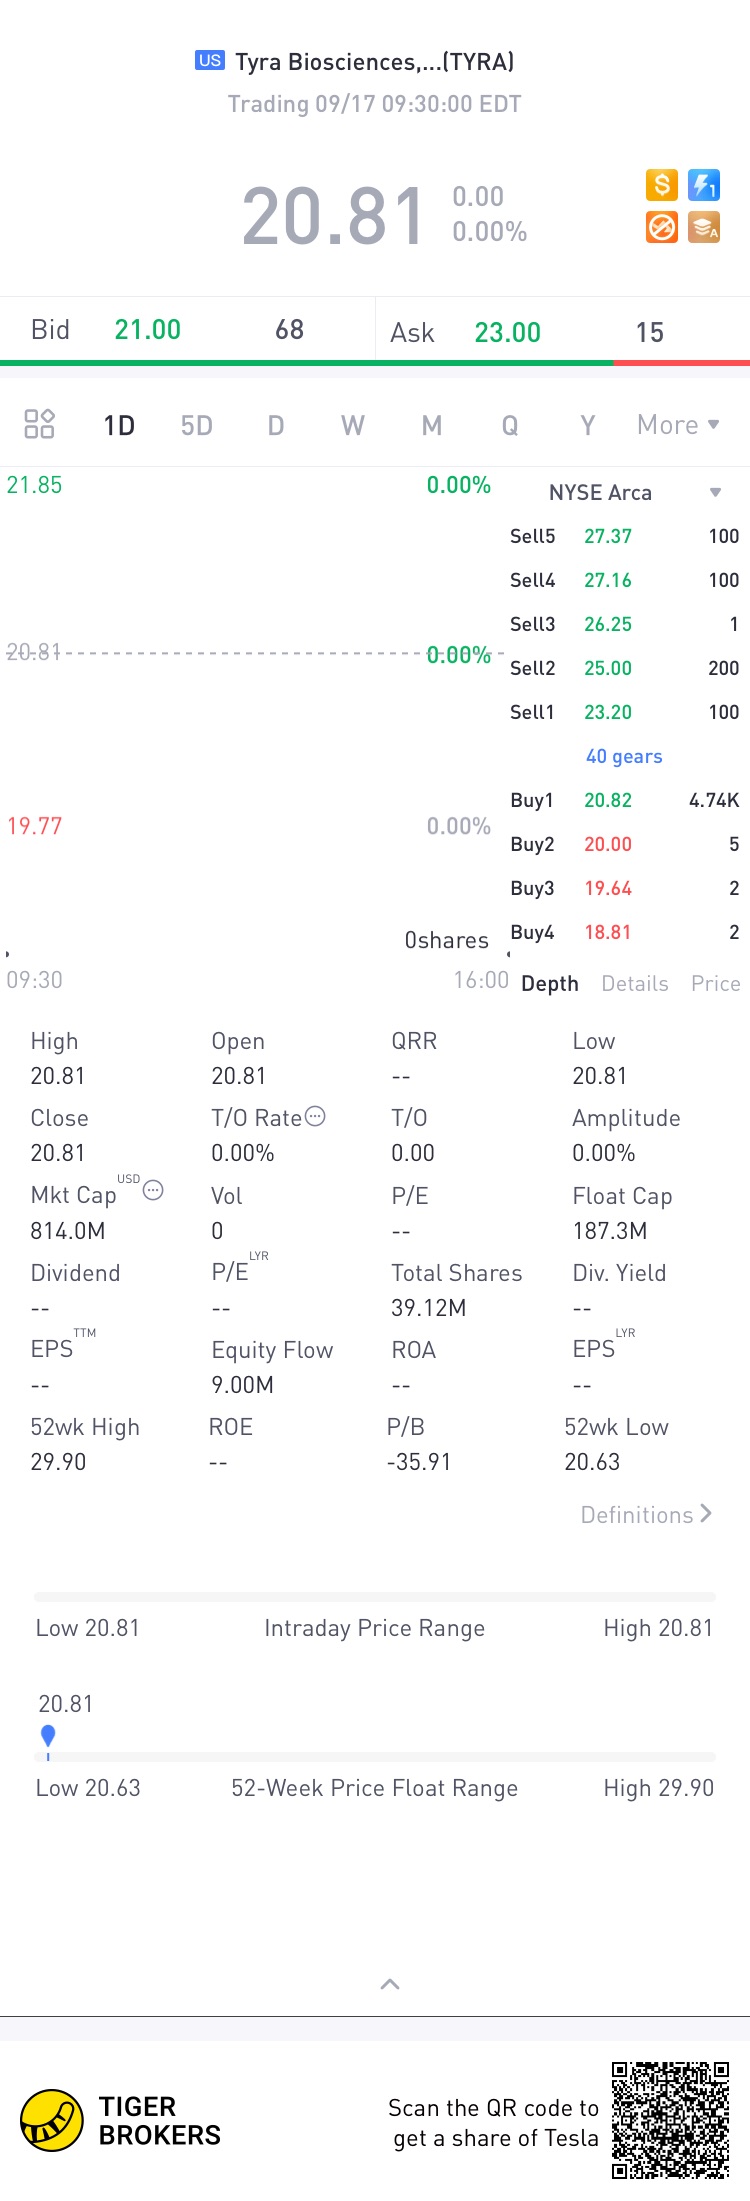
Task: Tap the tan stacked layers icon
Action: [x=704, y=228]
